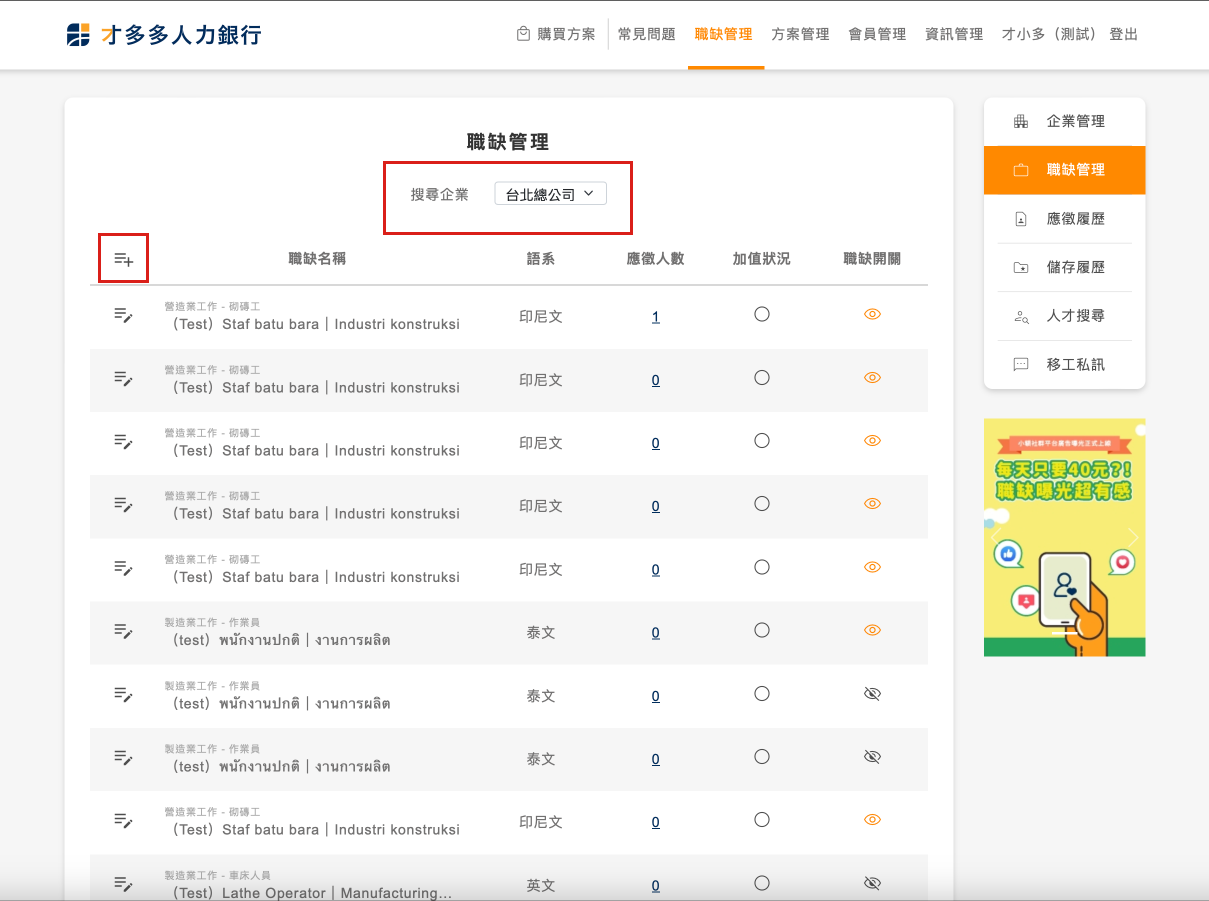Hide the first job listing using its eye icon
Viewport: 1209px width, 901px height.
(x=872, y=314)
